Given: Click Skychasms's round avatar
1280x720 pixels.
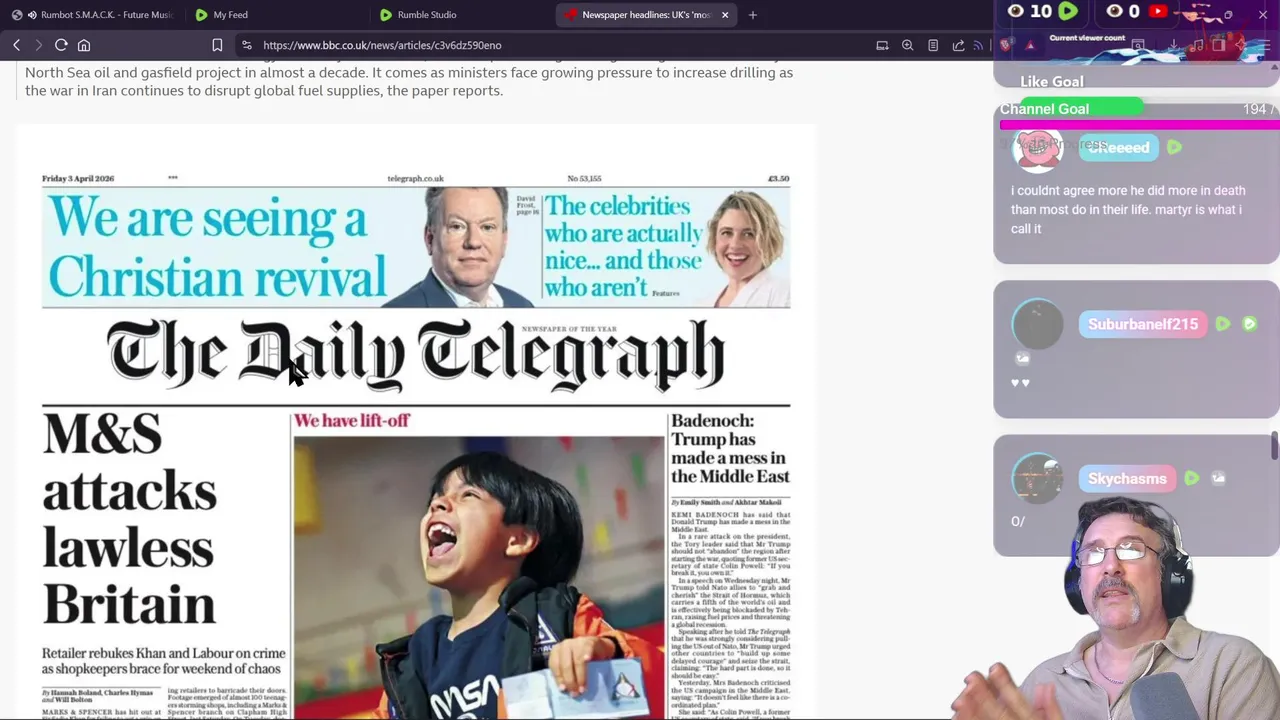Looking at the screenshot, I should click(x=1037, y=478).
